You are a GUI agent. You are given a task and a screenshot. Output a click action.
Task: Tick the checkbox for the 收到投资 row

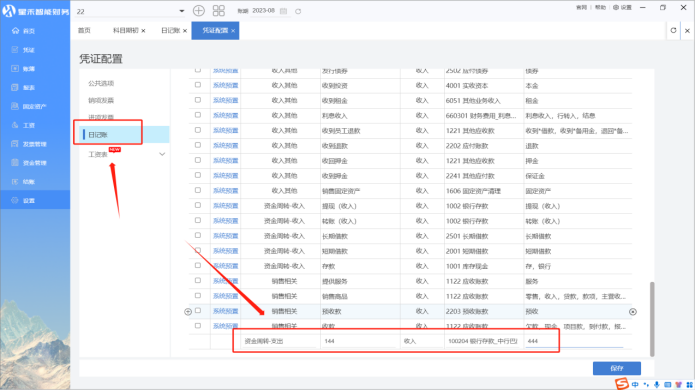click(x=198, y=85)
